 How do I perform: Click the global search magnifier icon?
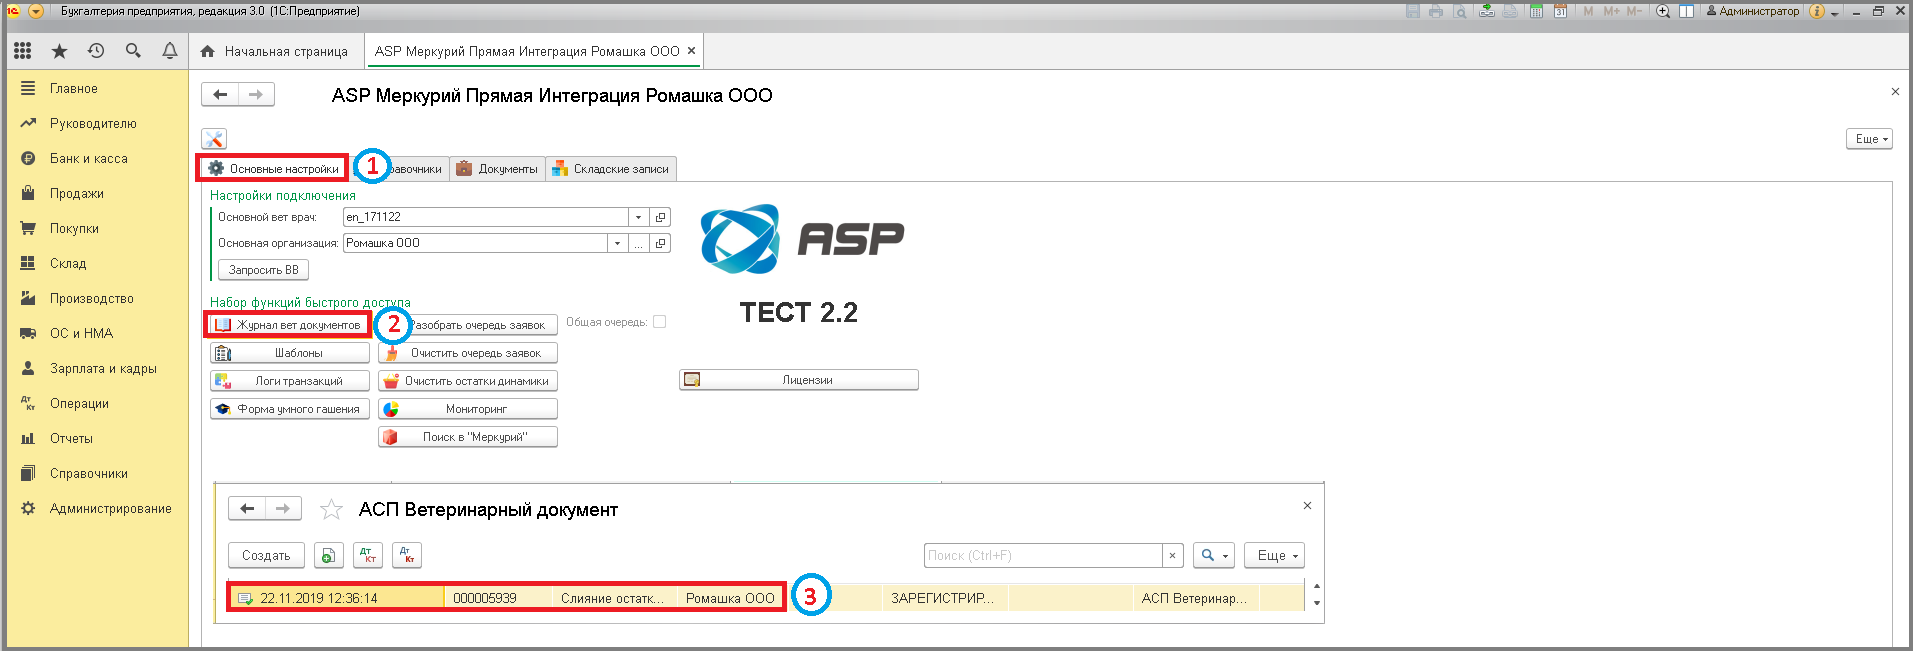click(133, 51)
